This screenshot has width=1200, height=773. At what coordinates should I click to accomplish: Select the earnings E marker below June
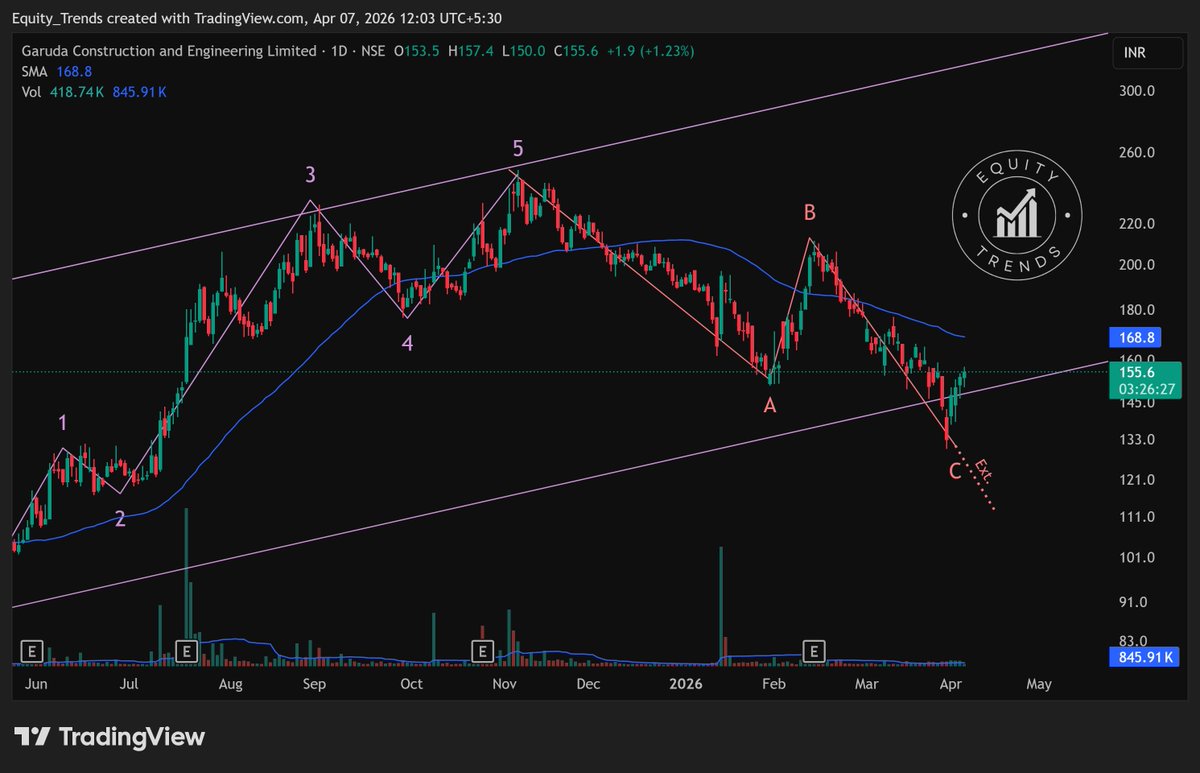[x=31, y=651]
